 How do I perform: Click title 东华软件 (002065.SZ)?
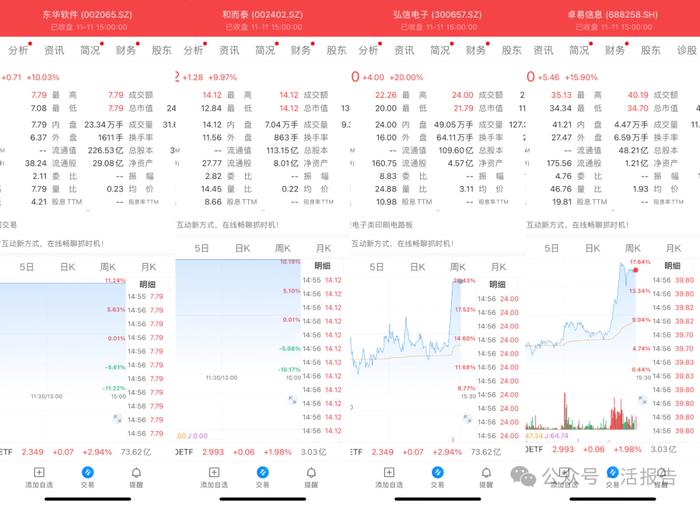point(88,14)
